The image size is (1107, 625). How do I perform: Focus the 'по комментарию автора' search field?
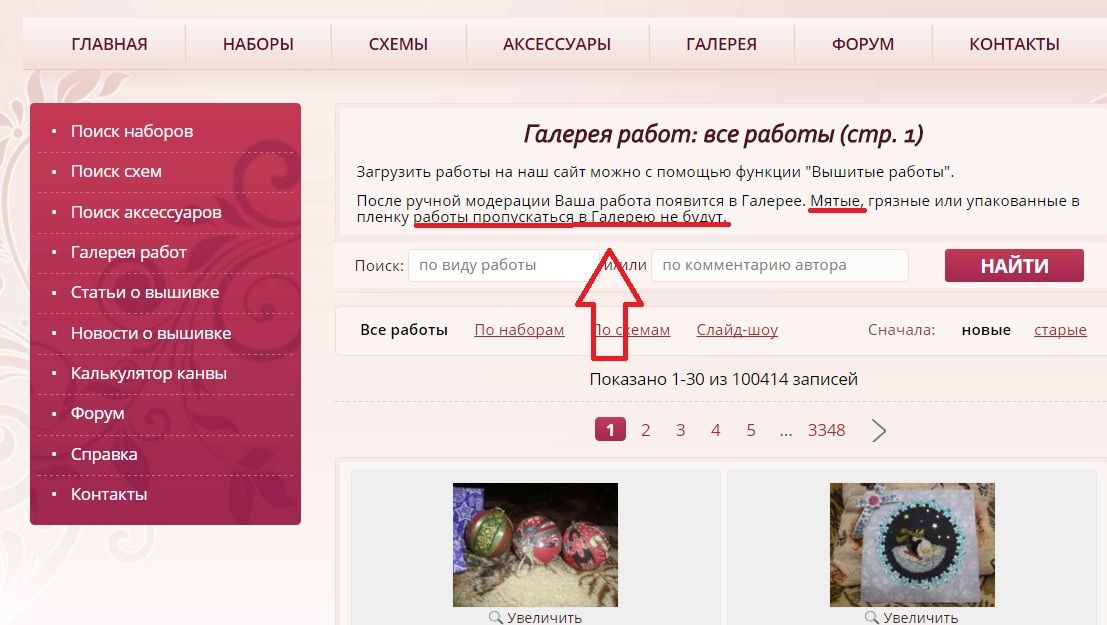779,266
